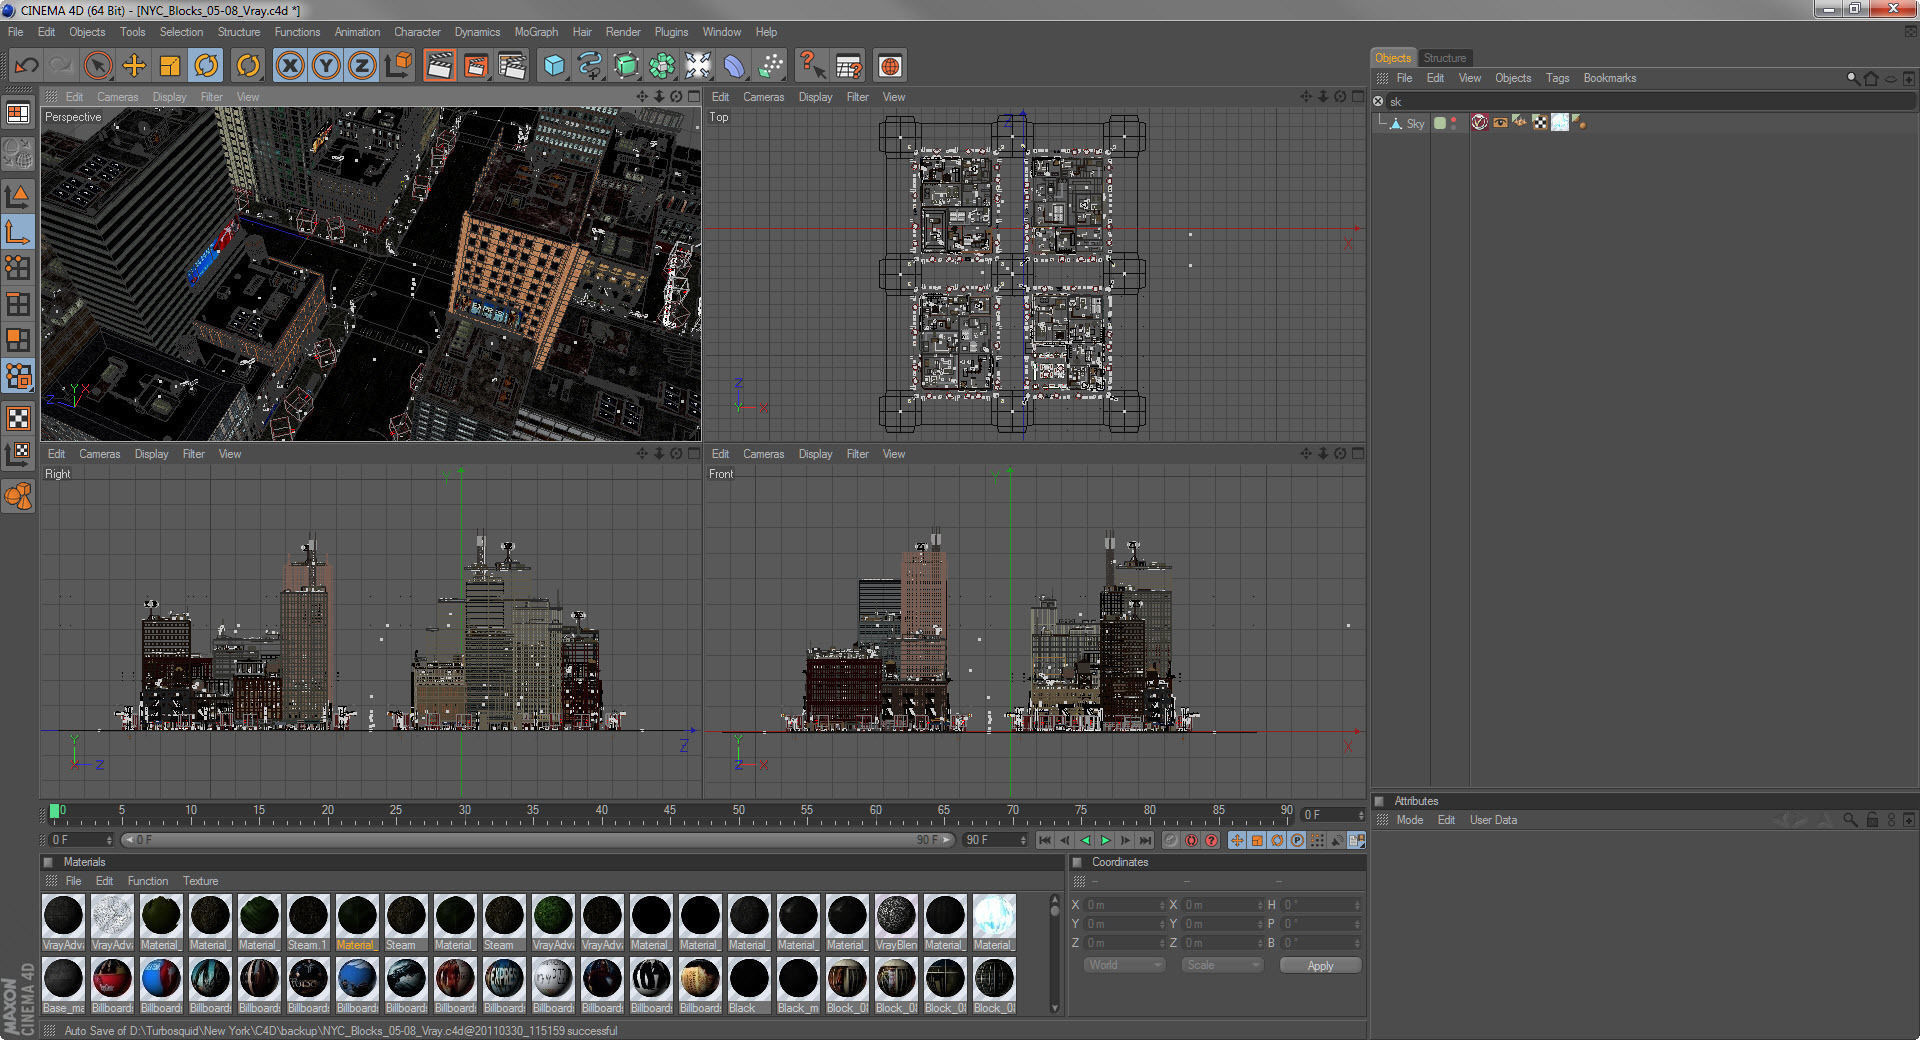1920x1040 pixels.
Task: Select the Use Texture tool checkerboard icon
Action: coord(18,418)
